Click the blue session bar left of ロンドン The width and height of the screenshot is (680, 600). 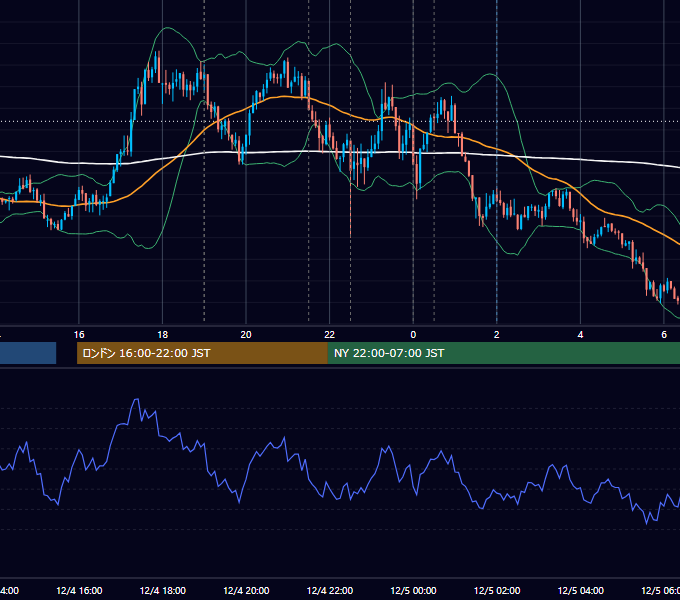pos(28,353)
